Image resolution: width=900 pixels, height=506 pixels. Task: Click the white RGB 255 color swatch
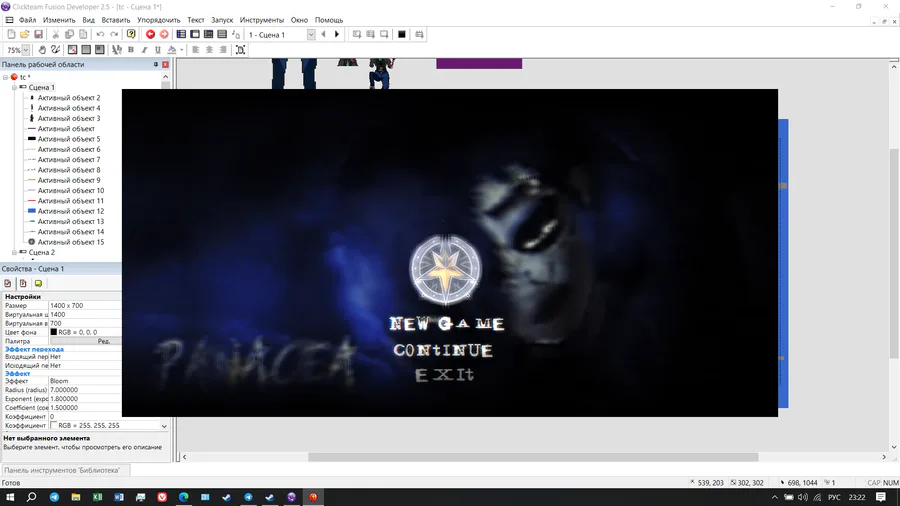tap(54, 426)
